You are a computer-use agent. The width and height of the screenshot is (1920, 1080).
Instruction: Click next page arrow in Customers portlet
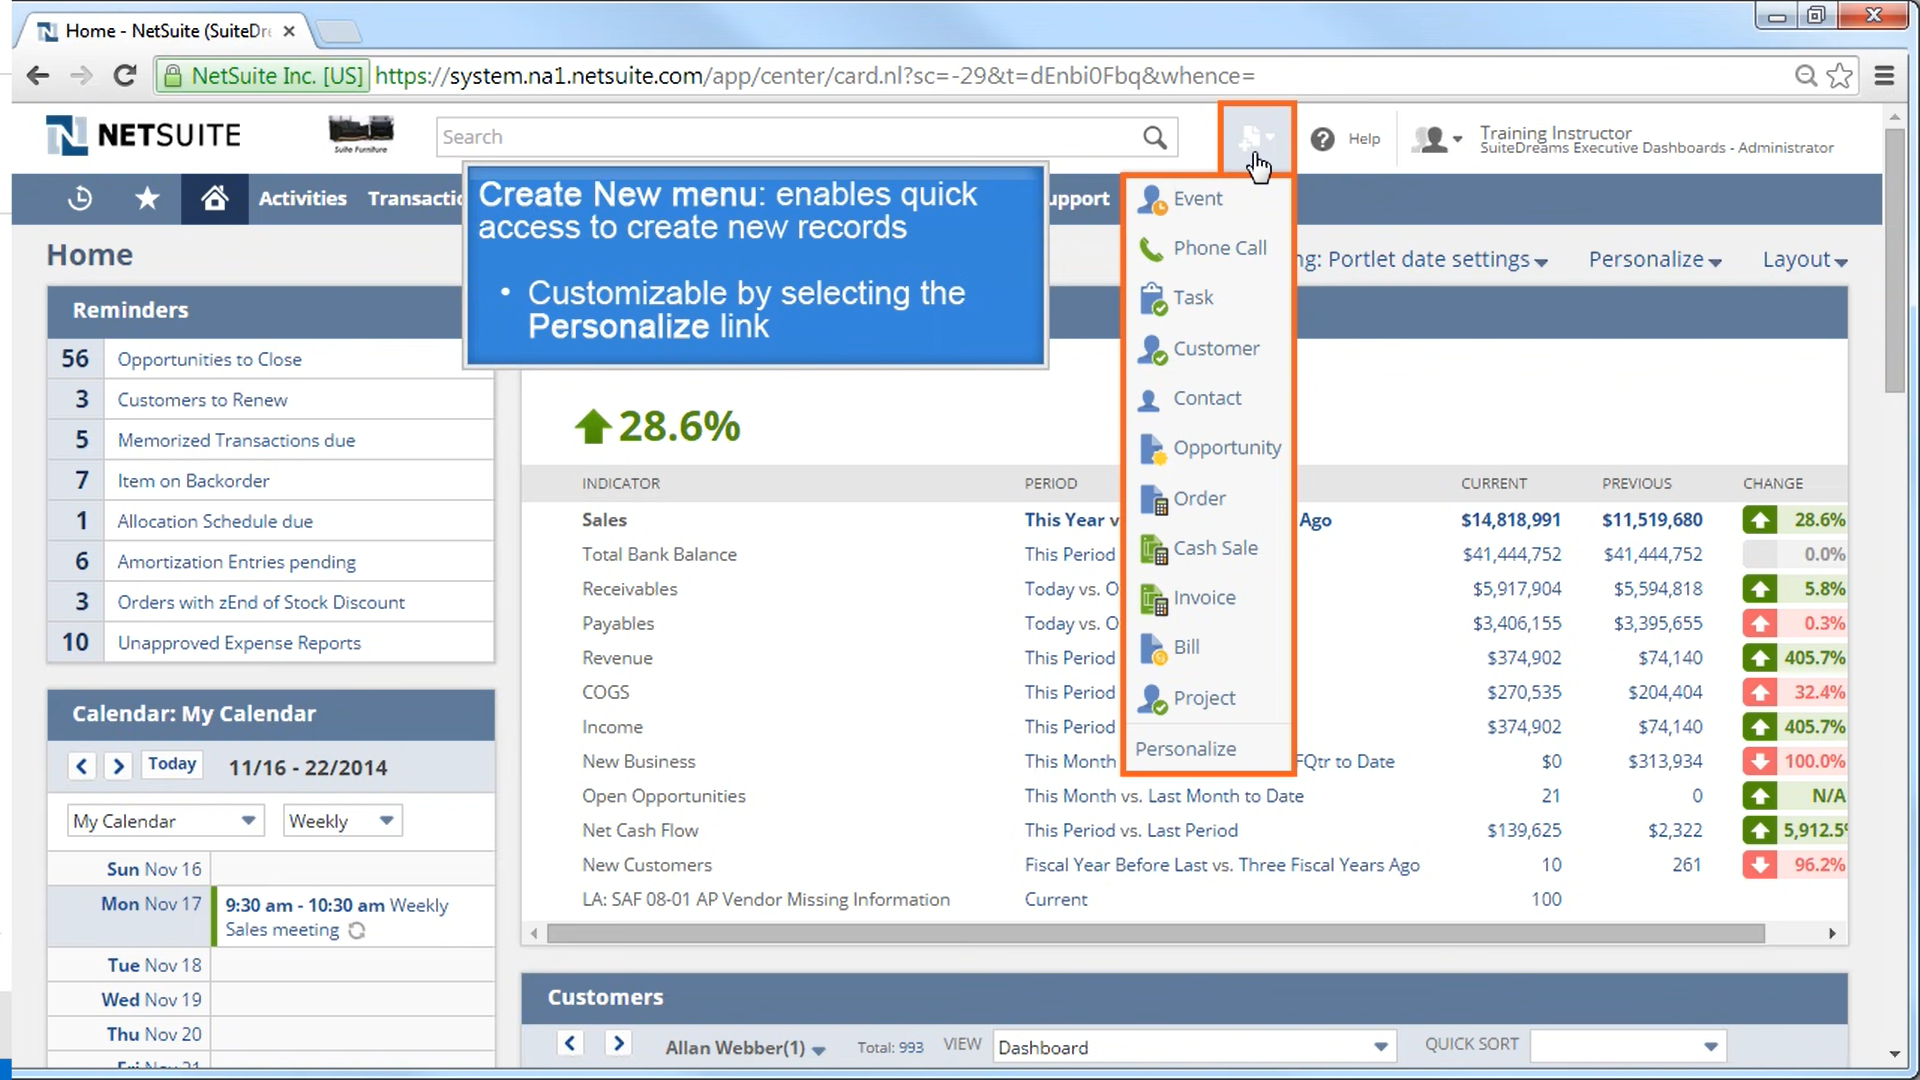click(x=618, y=1043)
